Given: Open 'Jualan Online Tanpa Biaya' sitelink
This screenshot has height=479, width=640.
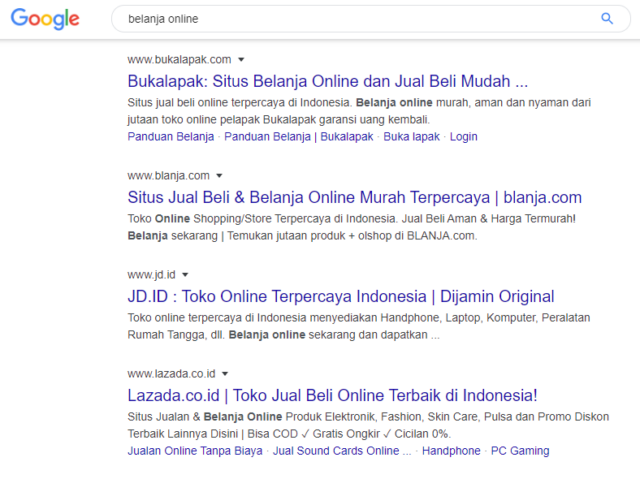Looking at the screenshot, I should pyautogui.click(x=195, y=451).
